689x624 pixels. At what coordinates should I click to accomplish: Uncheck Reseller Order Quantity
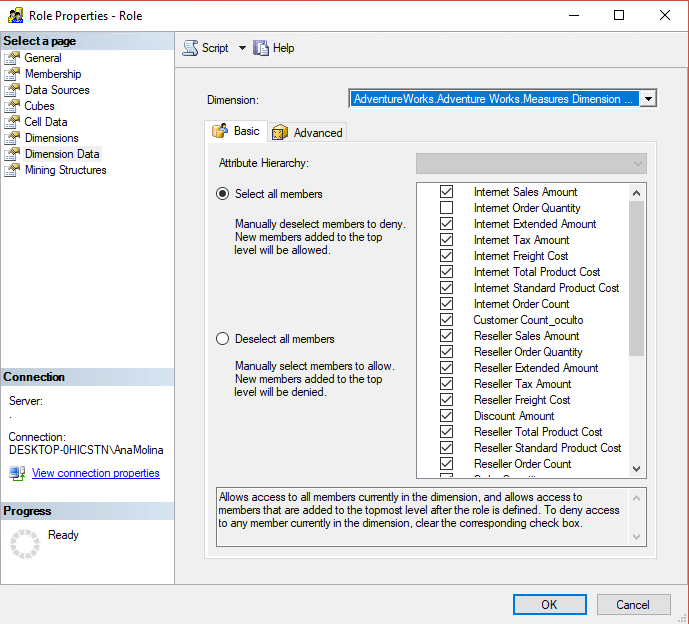click(x=446, y=352)
